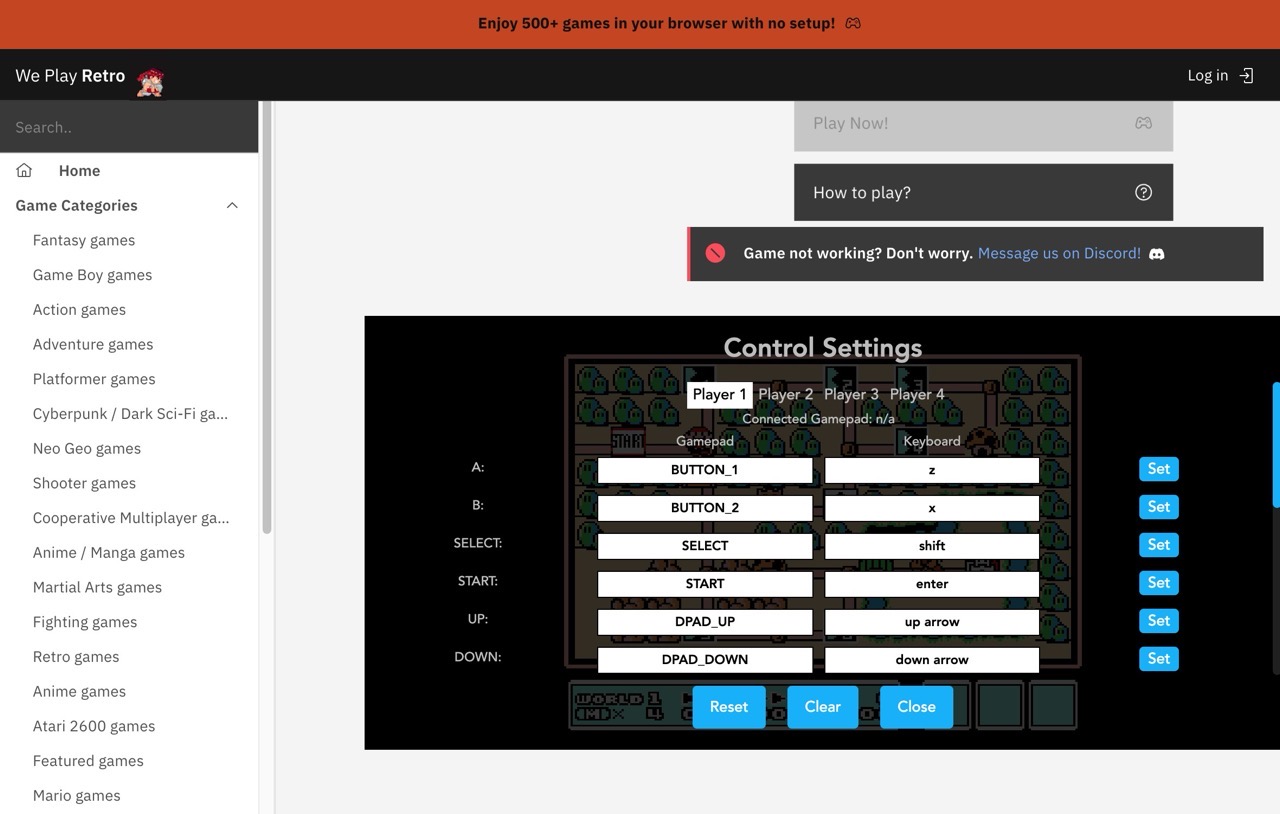Viewport: 1280px width, 814px height.
Task: Open Cooperative Multiplayer games category
Action: [131, 518]
